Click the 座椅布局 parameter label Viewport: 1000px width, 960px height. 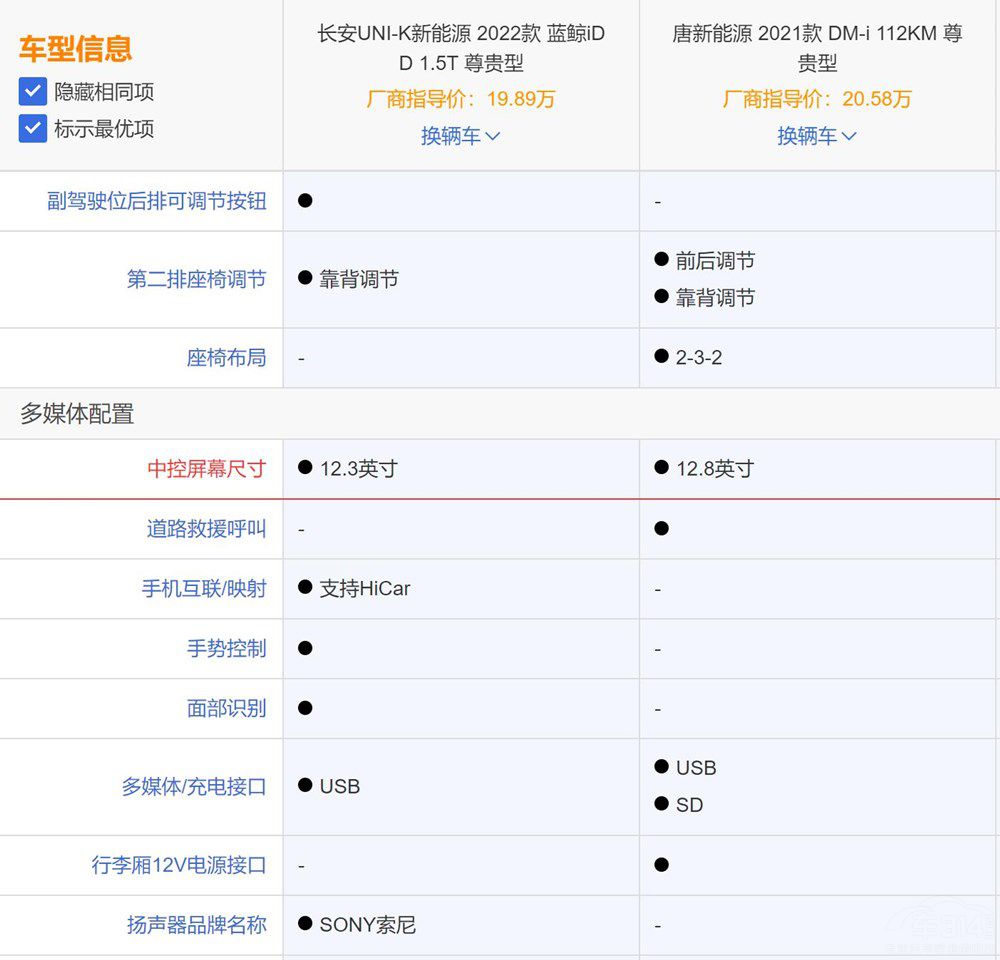click(x=227, y=358)
